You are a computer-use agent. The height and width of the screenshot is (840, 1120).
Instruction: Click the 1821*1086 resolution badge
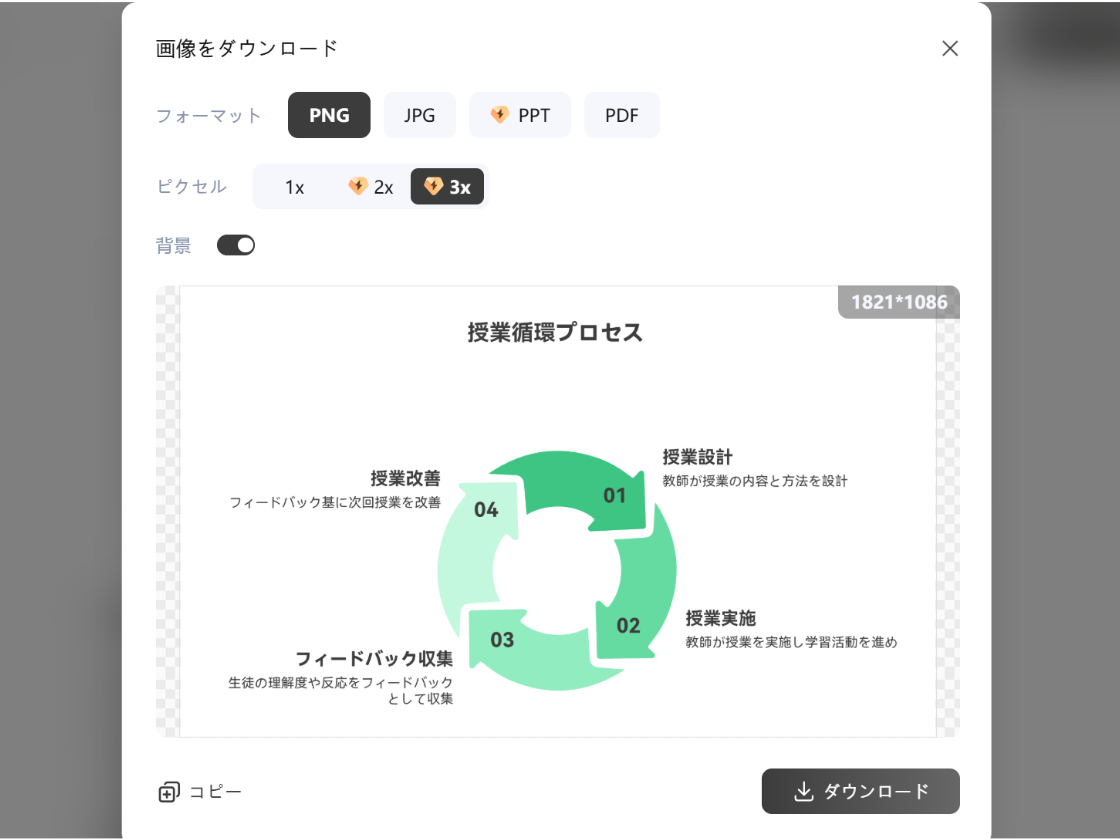897,301
